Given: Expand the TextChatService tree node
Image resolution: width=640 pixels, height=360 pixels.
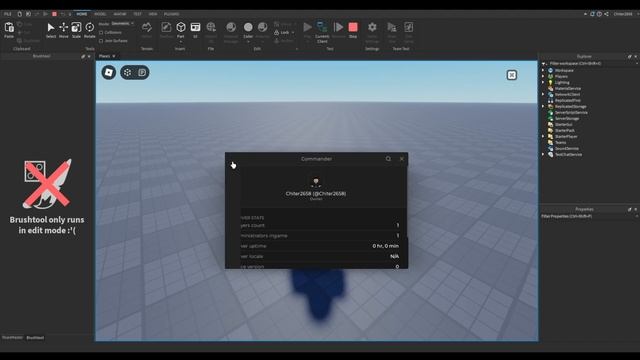Looking at the screenshot, I should pos(543,154).
